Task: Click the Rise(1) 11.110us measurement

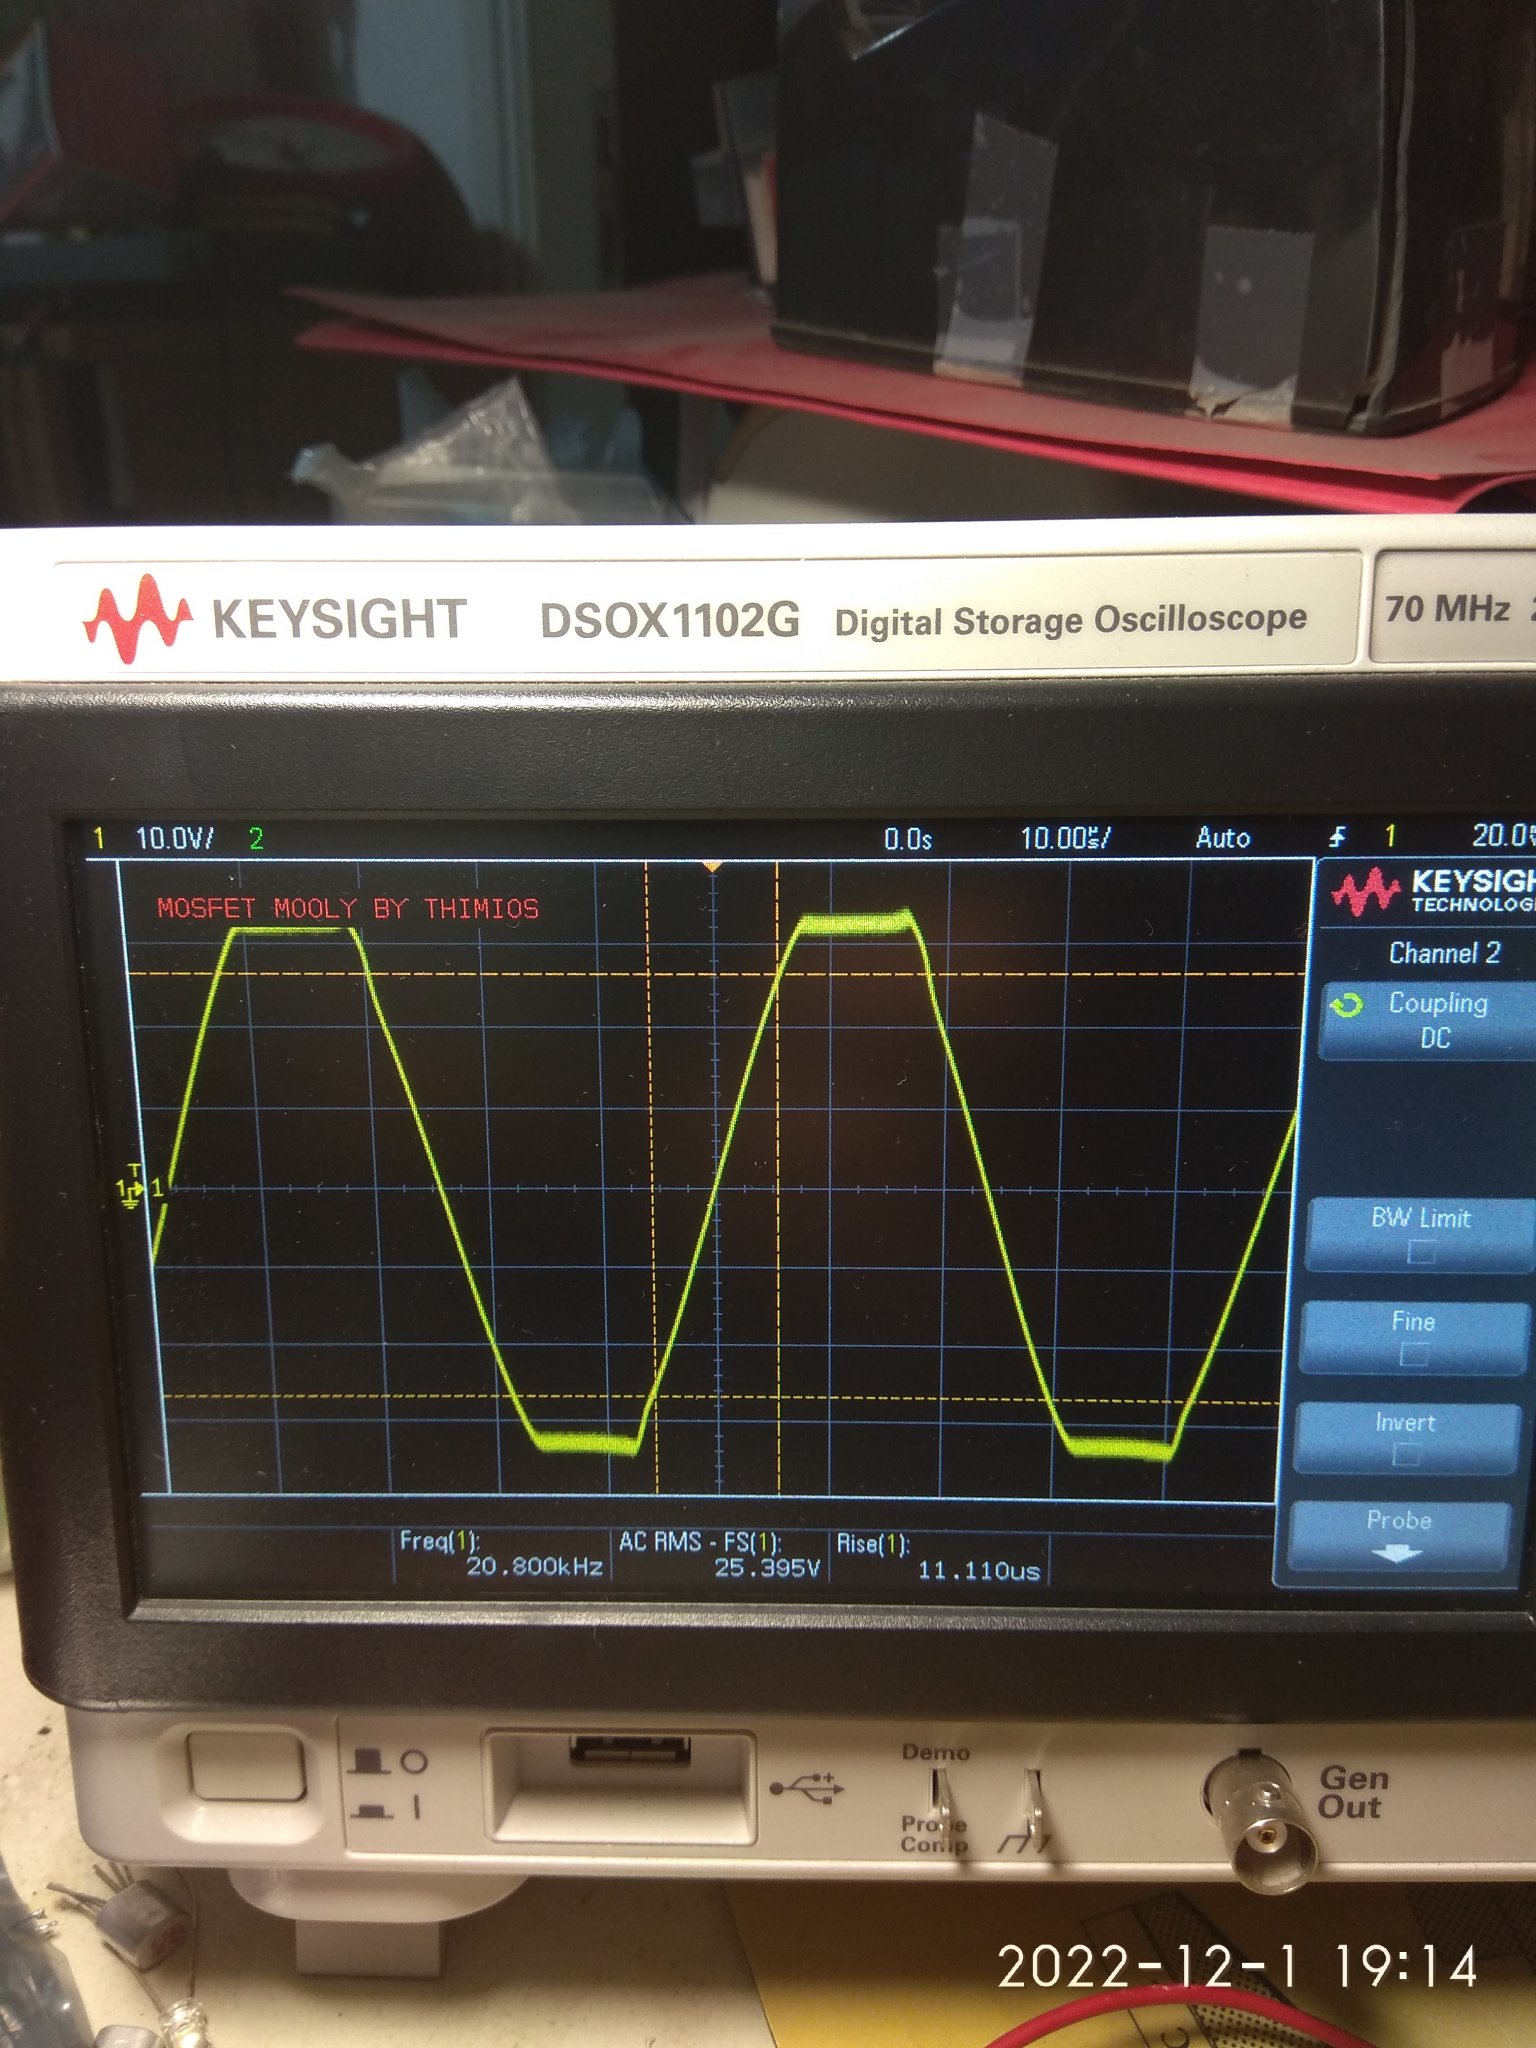Action: [x=938, y=1557]
